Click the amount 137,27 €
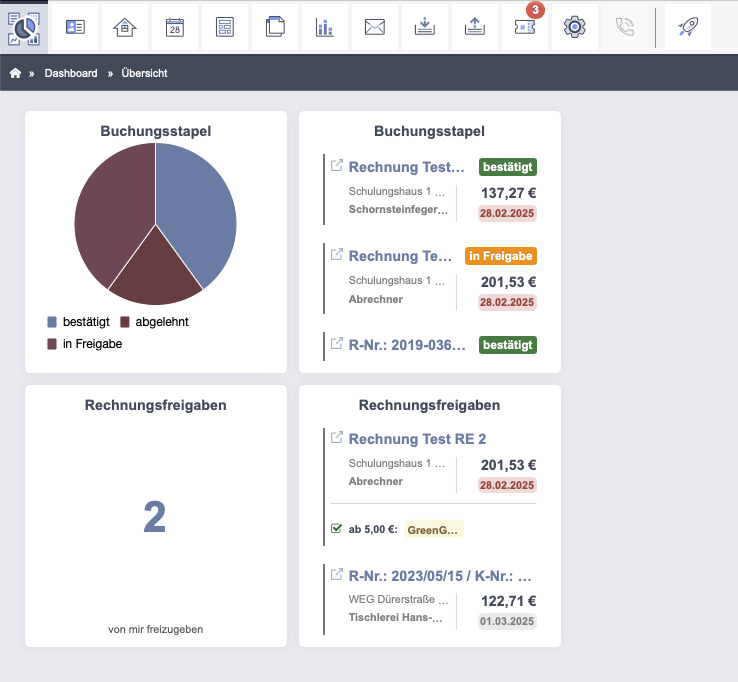 508,193
